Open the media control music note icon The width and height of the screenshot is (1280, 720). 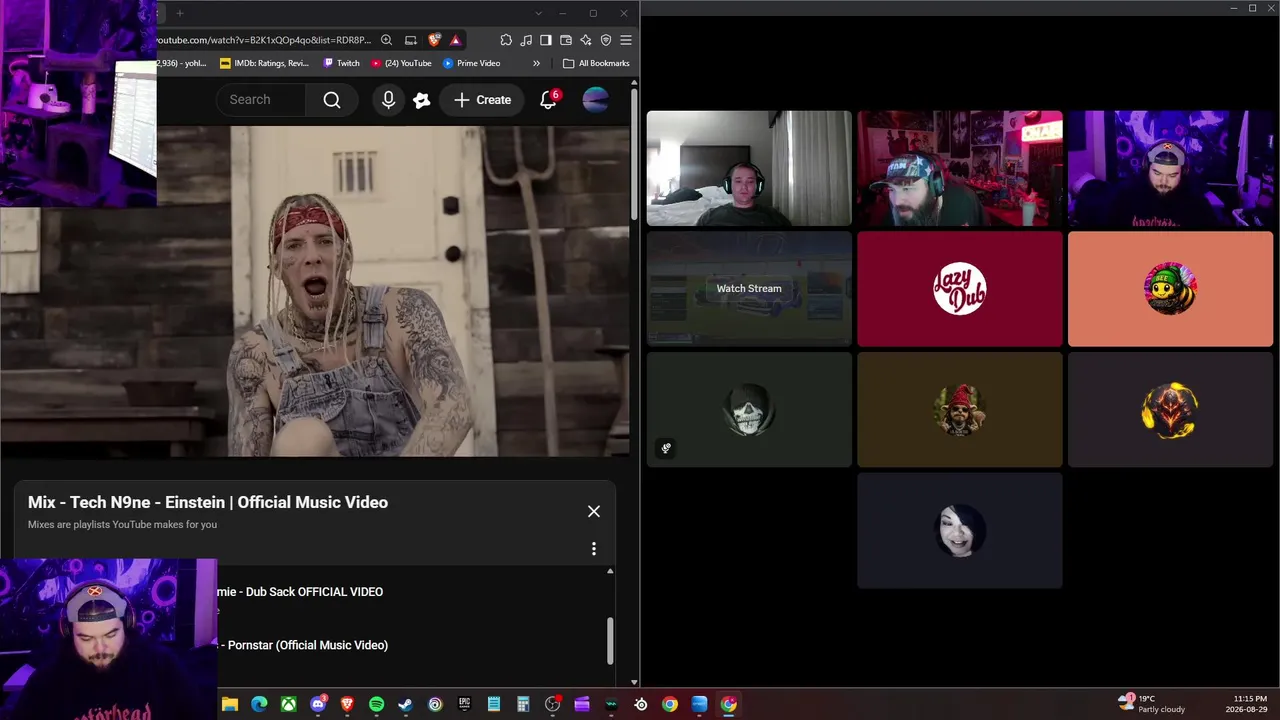tap(526, 40)
